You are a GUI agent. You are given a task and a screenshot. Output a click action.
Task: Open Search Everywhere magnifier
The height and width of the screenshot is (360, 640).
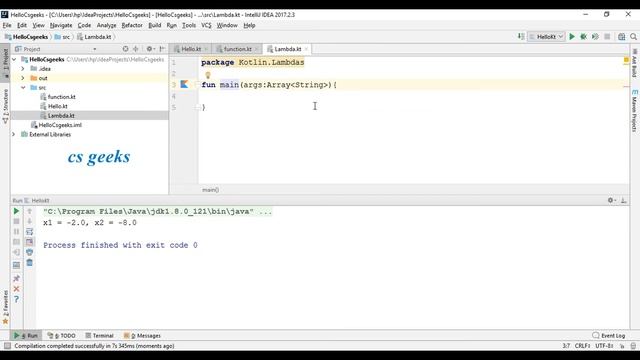tap(633, 37)
